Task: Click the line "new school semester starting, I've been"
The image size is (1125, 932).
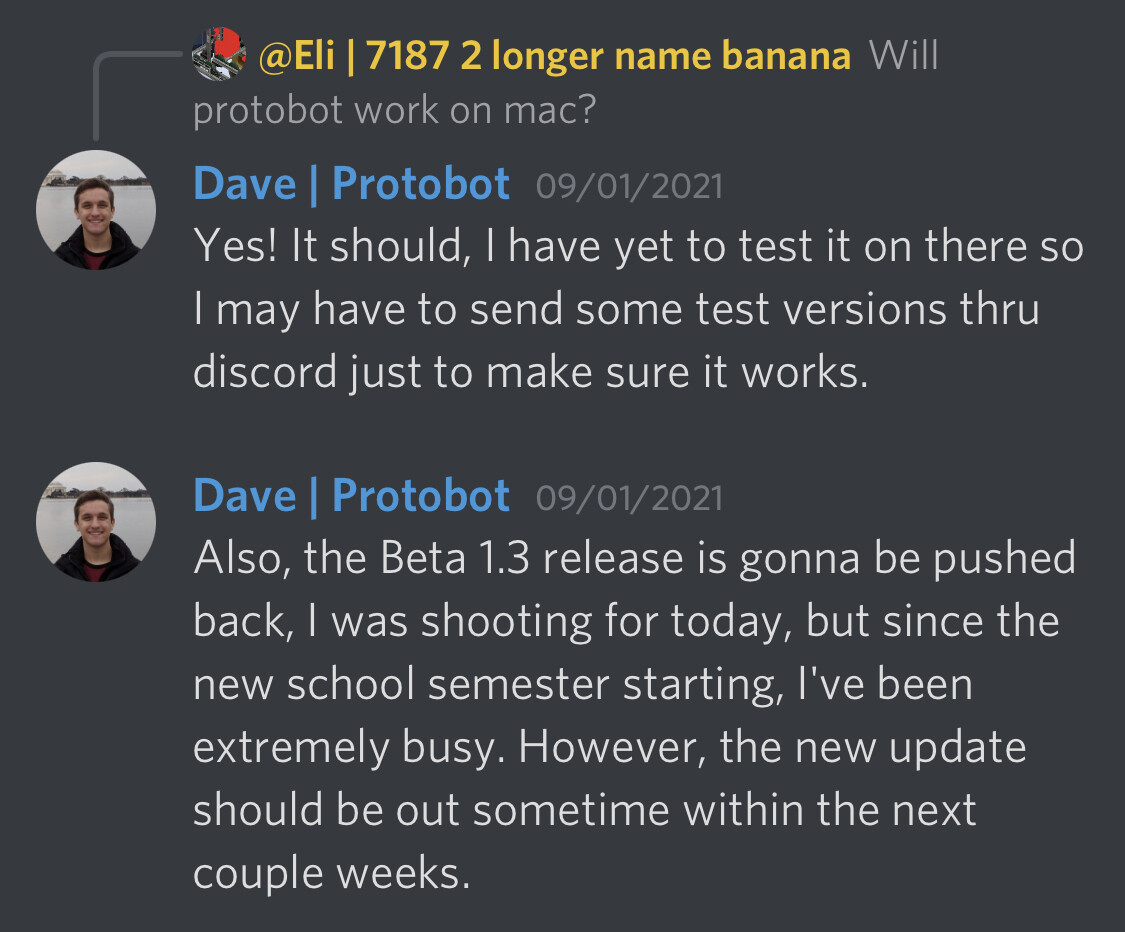Action: (582, 685)
